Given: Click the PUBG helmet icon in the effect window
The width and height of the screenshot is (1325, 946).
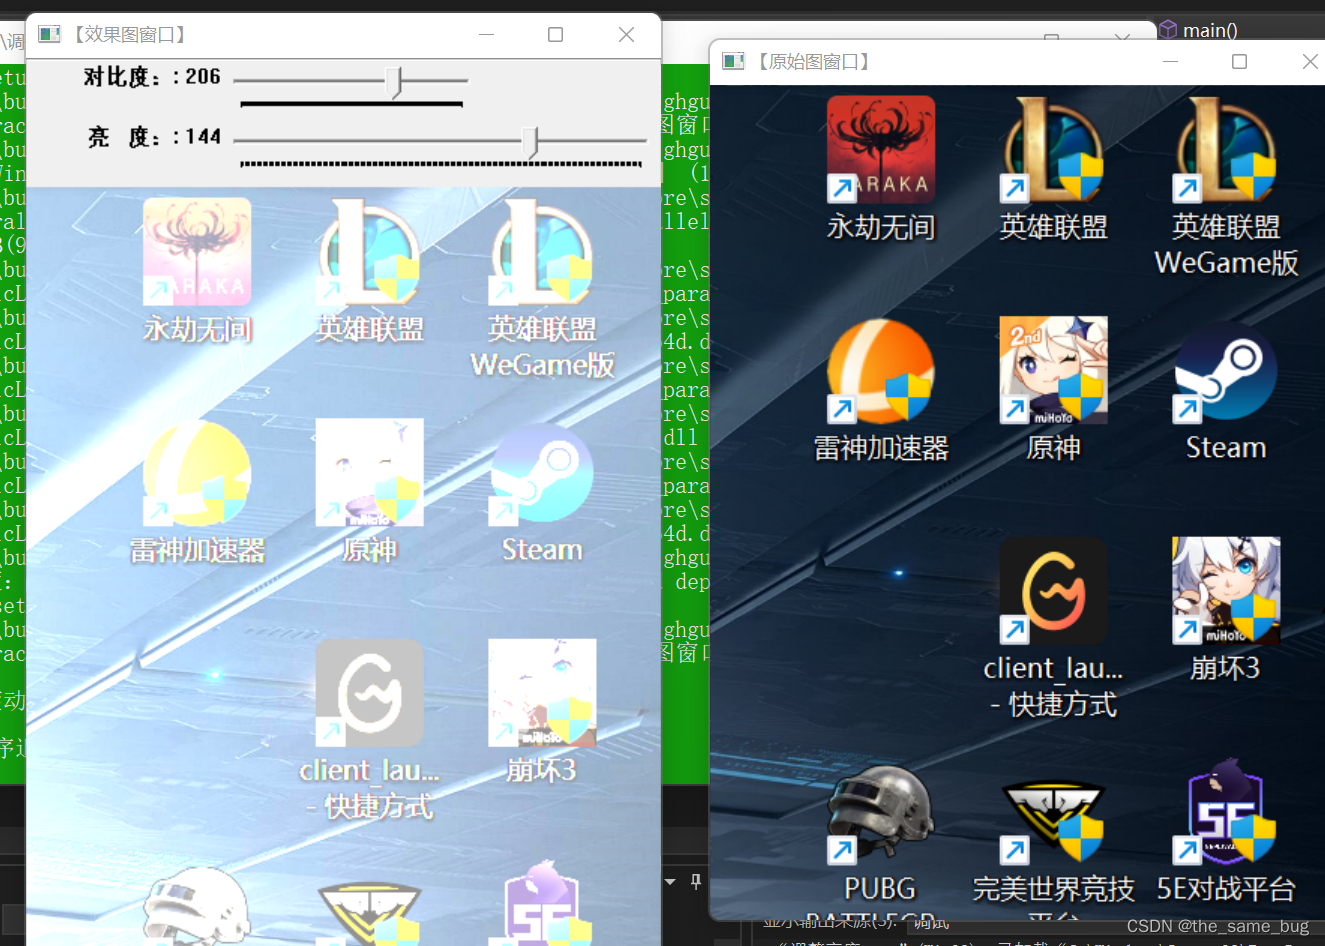Looking at the screenshot, I should pos(197,905).
